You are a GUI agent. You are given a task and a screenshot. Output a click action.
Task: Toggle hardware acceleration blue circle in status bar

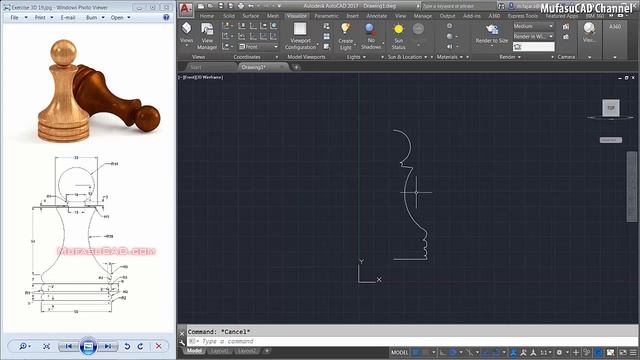click(598, 352)
